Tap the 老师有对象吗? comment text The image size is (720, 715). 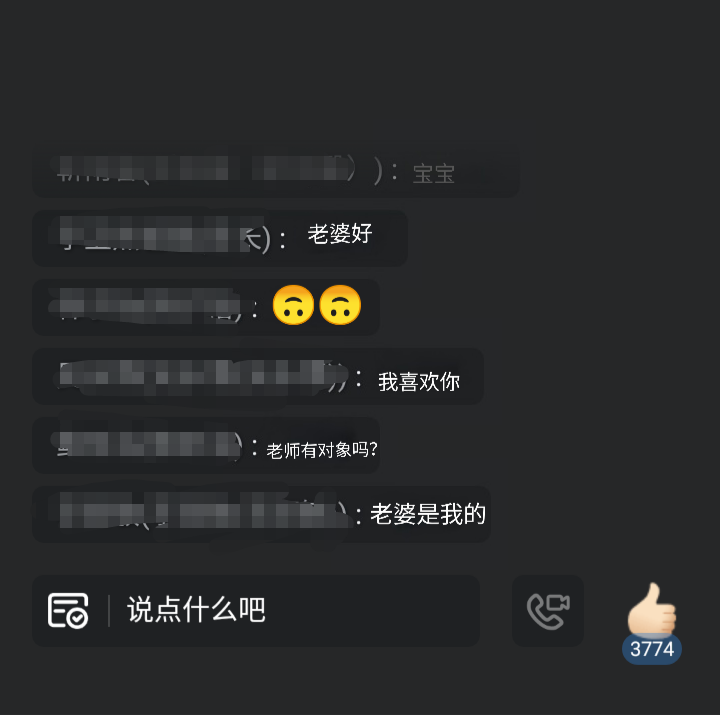click(x=321, y=450)
